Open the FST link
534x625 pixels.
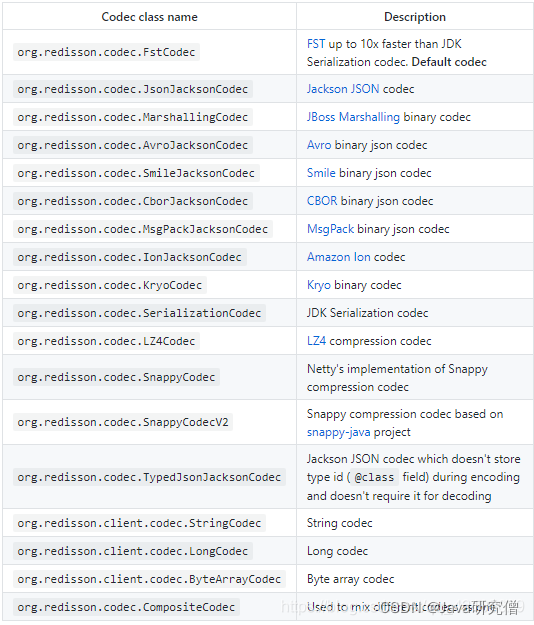(316, 44)
